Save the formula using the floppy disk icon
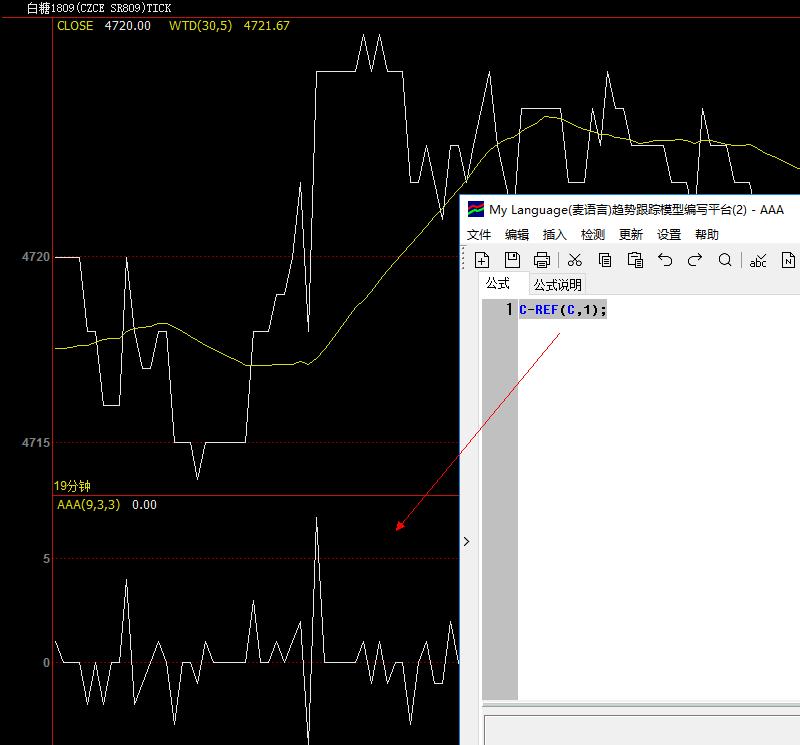Image resolution: width=800 pixels, height=745 pixels. click(x=512, y=260)
